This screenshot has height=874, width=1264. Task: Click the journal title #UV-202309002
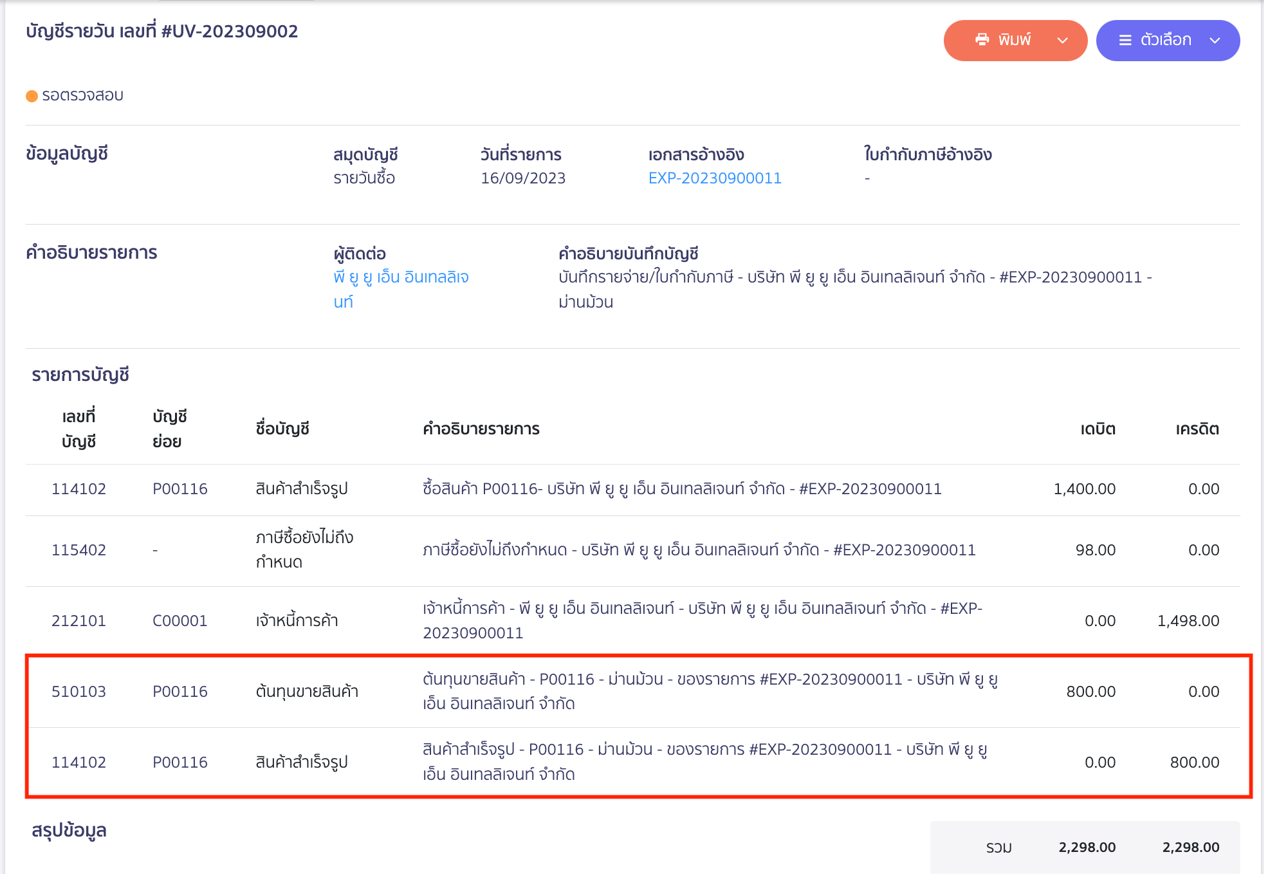[x=162, y=32]
